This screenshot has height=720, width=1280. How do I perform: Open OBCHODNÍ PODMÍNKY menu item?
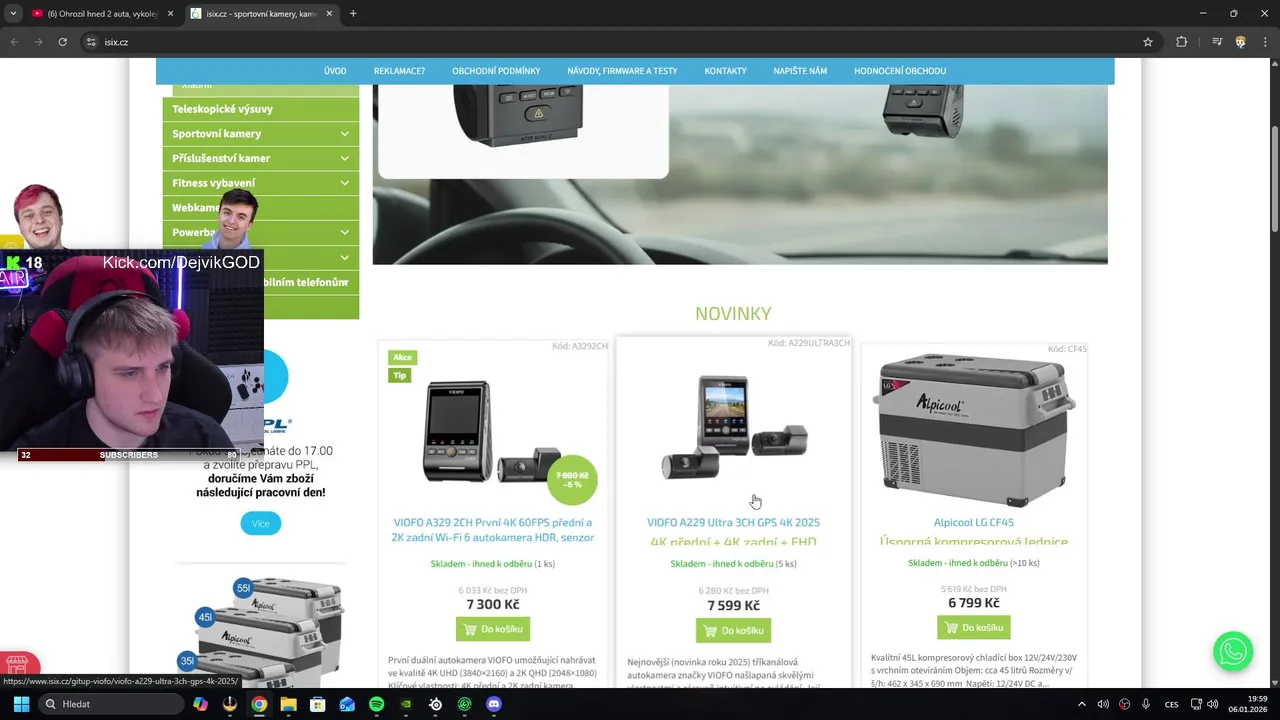tap(496, 71)
